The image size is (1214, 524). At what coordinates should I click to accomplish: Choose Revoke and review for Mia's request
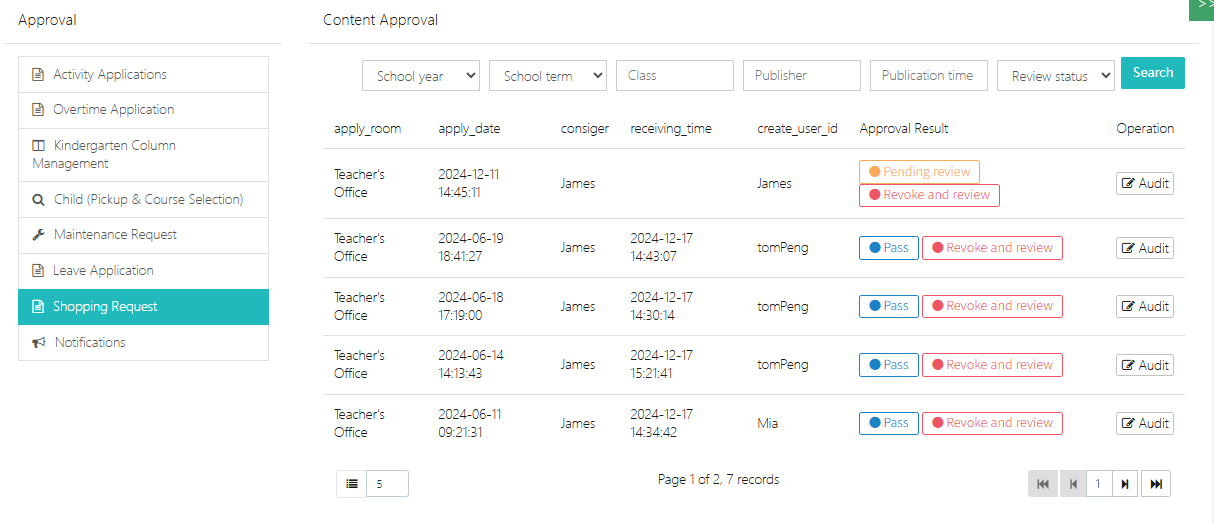pyautogui.click(x=992, y=424)
